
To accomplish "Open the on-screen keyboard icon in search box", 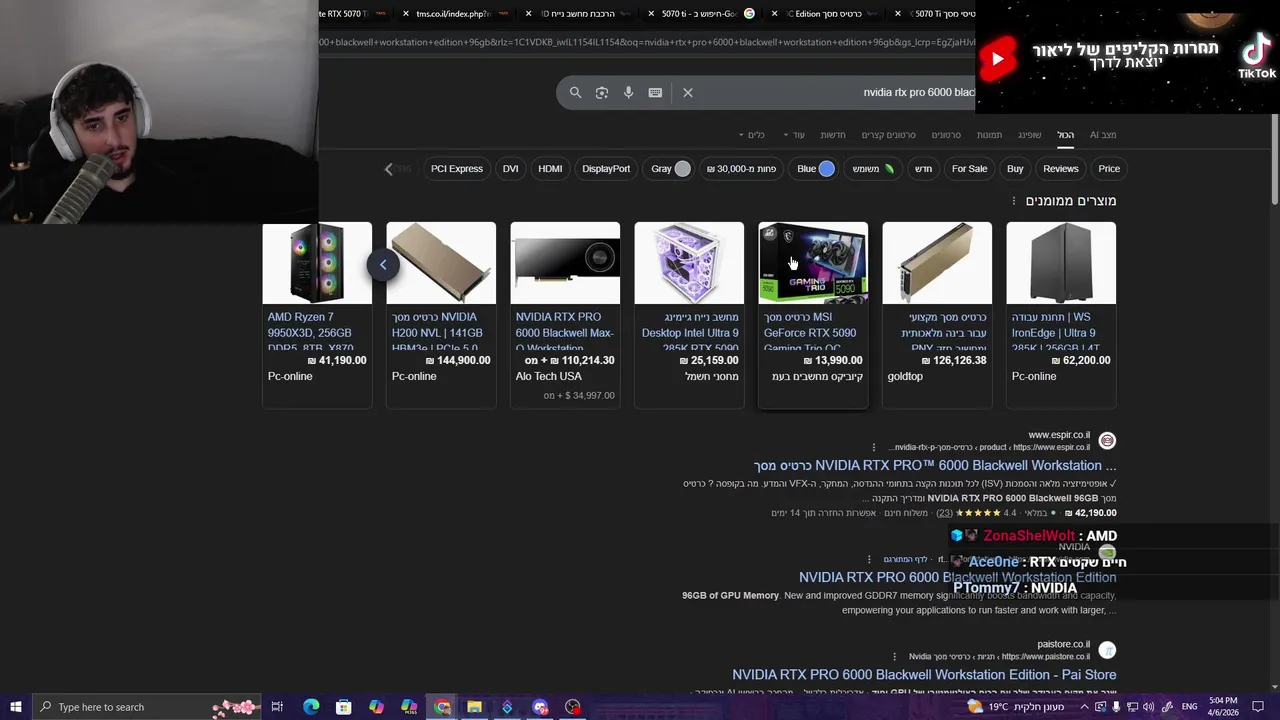I will (655, 92).
